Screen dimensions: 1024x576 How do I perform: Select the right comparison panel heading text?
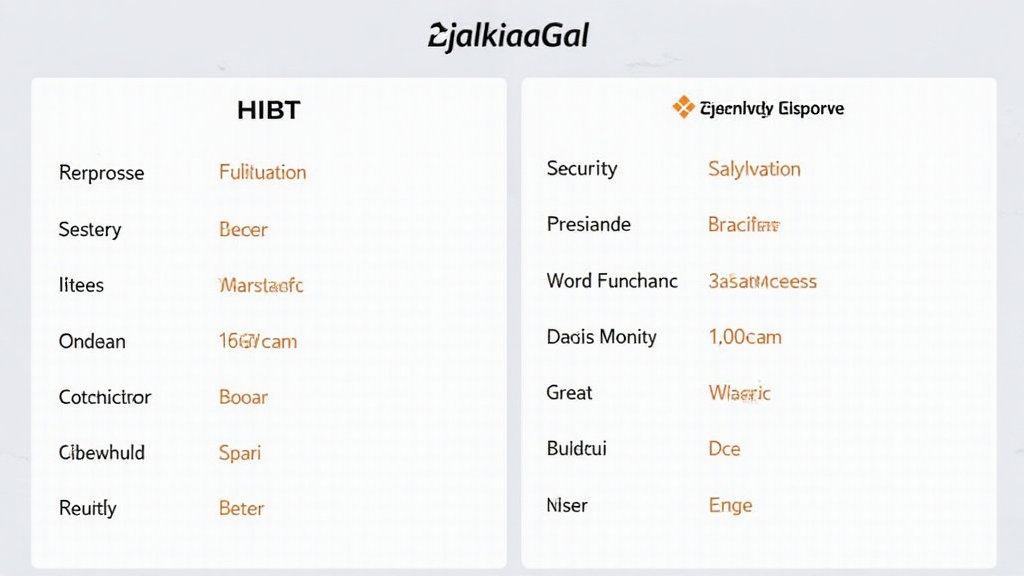[771, 108]
